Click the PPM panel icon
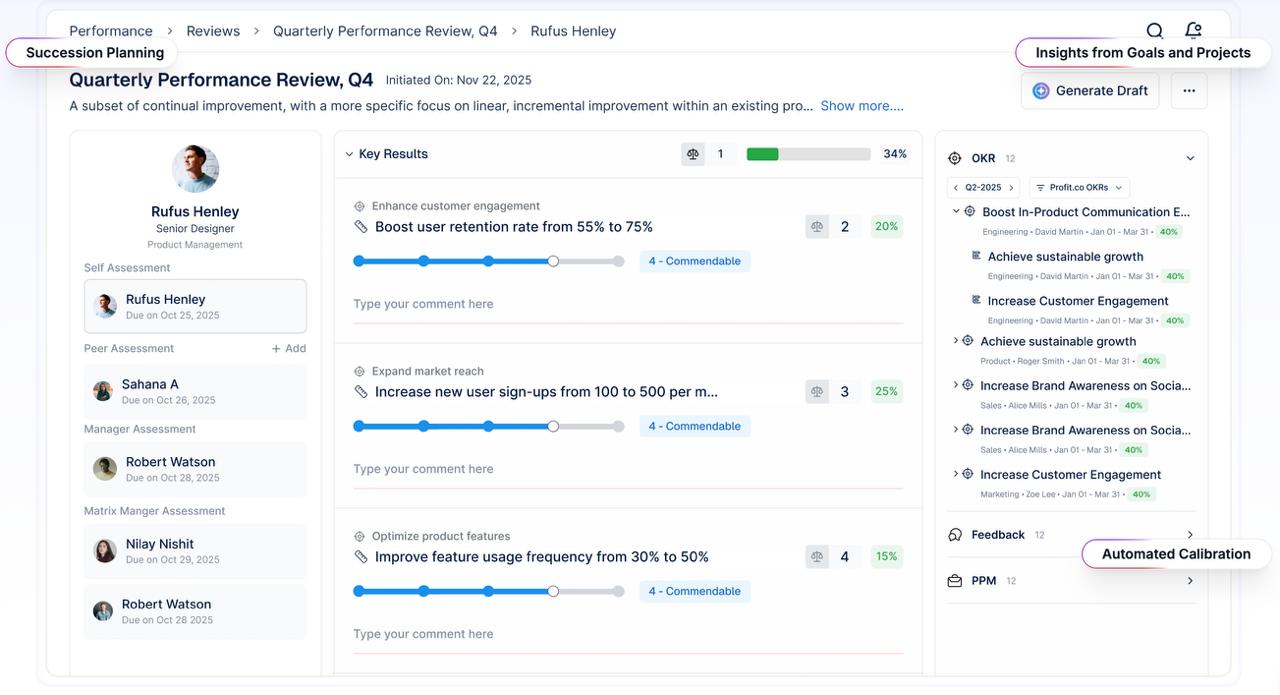This screenshot has width=1280, height=695. point(955,581)
